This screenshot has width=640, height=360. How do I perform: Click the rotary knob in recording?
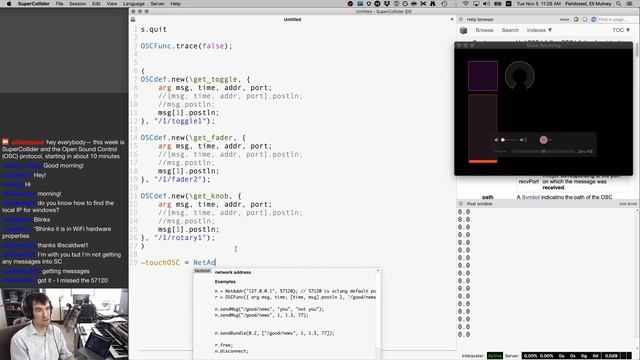point(520,76)
